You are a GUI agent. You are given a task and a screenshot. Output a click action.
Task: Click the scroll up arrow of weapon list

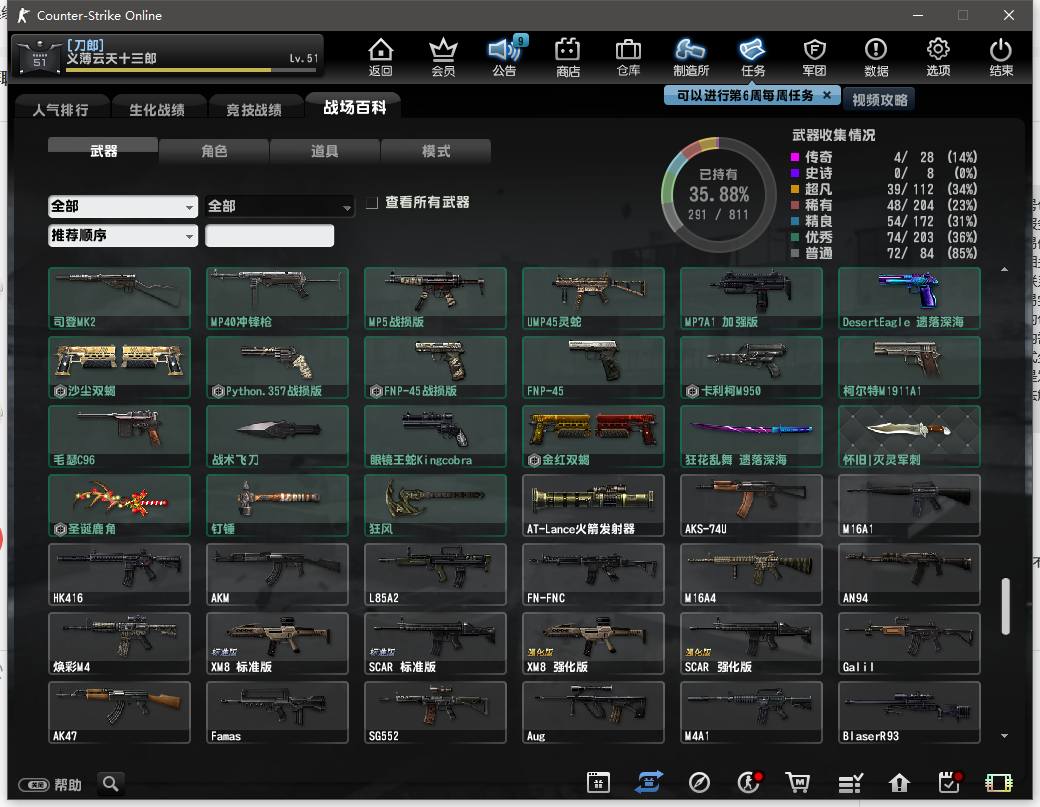tap(1004, 269)
